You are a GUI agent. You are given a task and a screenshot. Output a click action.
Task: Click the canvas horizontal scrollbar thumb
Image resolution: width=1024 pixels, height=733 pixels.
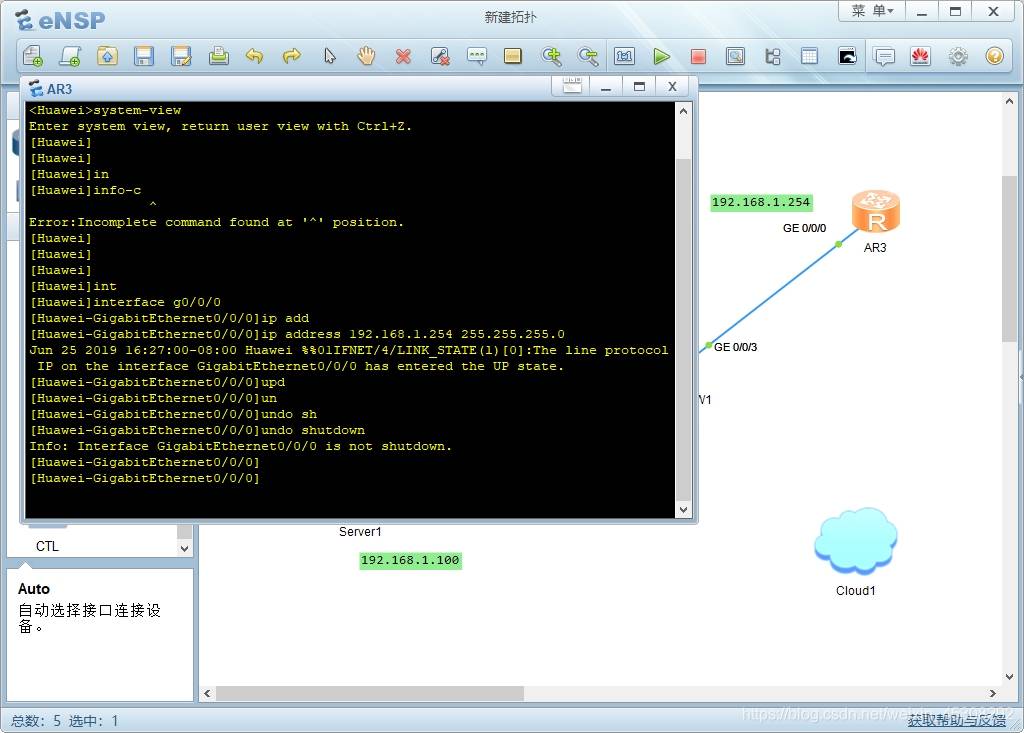click(370, 693)
